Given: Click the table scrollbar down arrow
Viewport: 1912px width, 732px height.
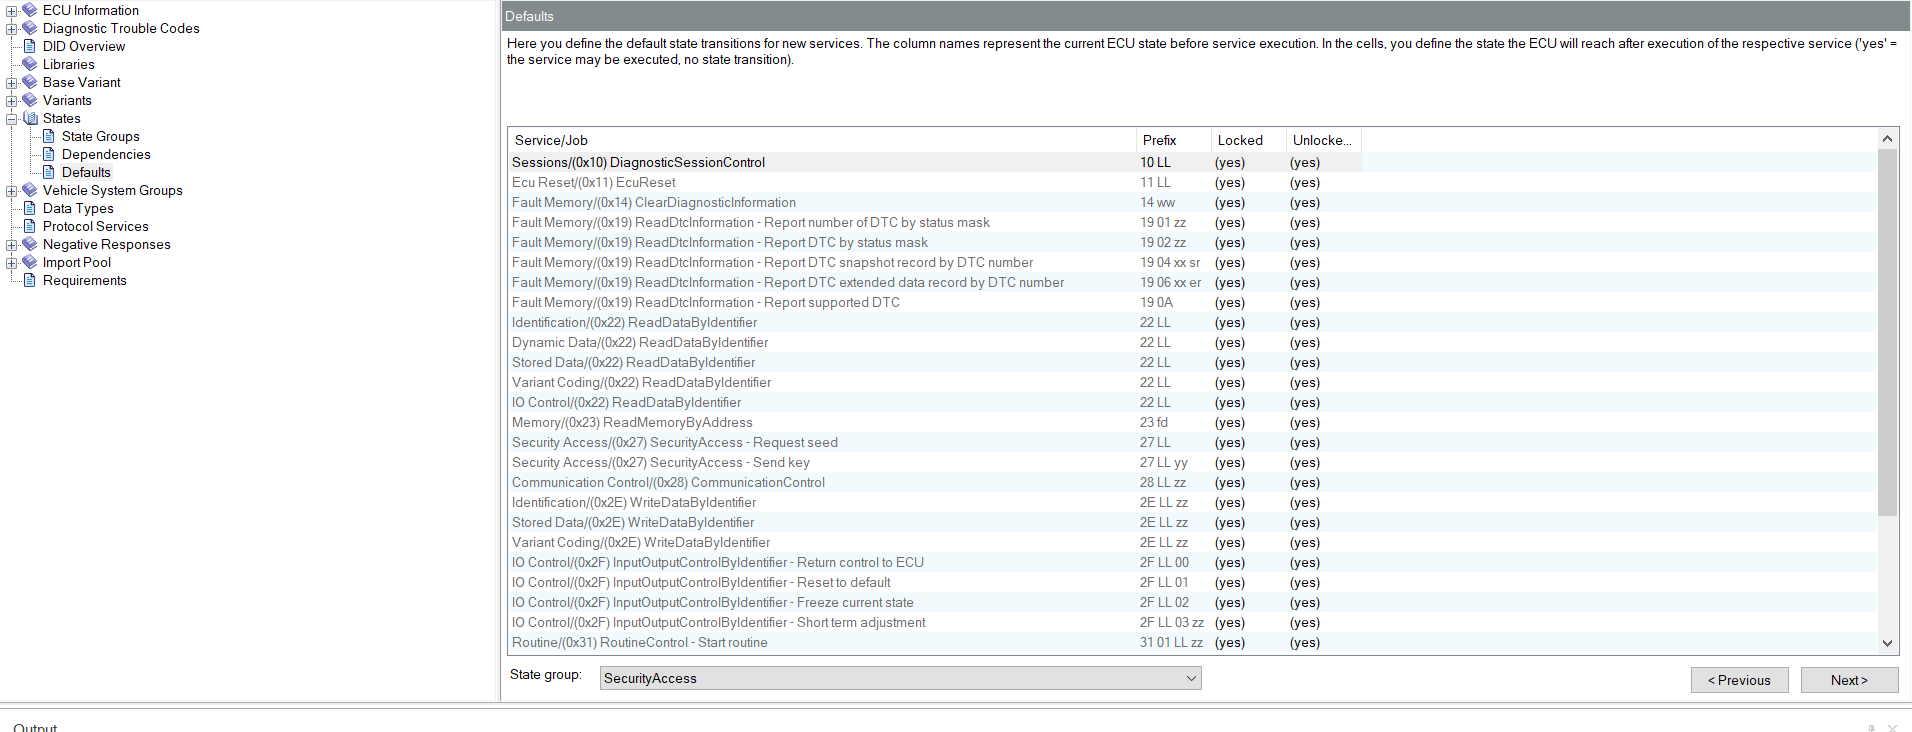Looking at the screenshot, I should pyautogui.click(x=1887, y=643).
